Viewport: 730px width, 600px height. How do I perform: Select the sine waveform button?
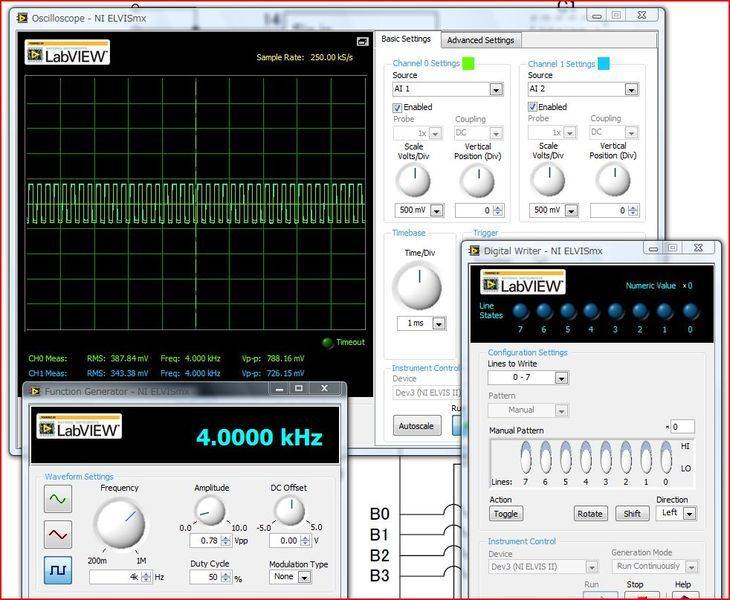tap(58, 499)
